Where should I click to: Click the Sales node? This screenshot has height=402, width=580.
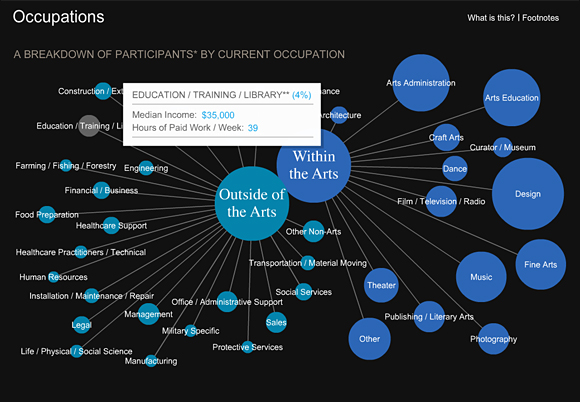coord(276,322)
